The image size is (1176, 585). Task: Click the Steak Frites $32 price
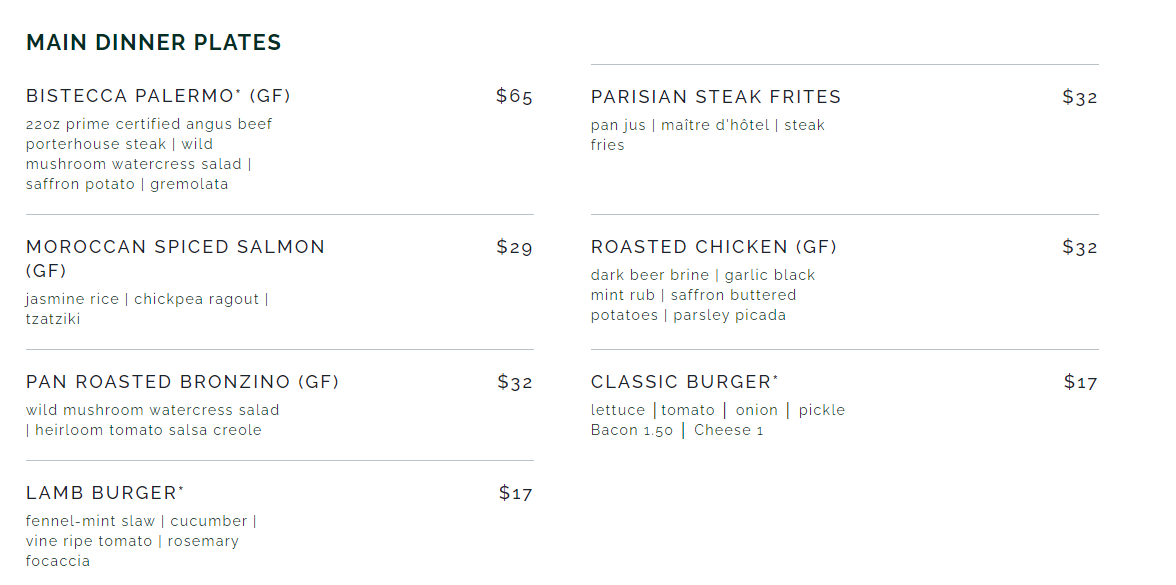click(1079, 97)
